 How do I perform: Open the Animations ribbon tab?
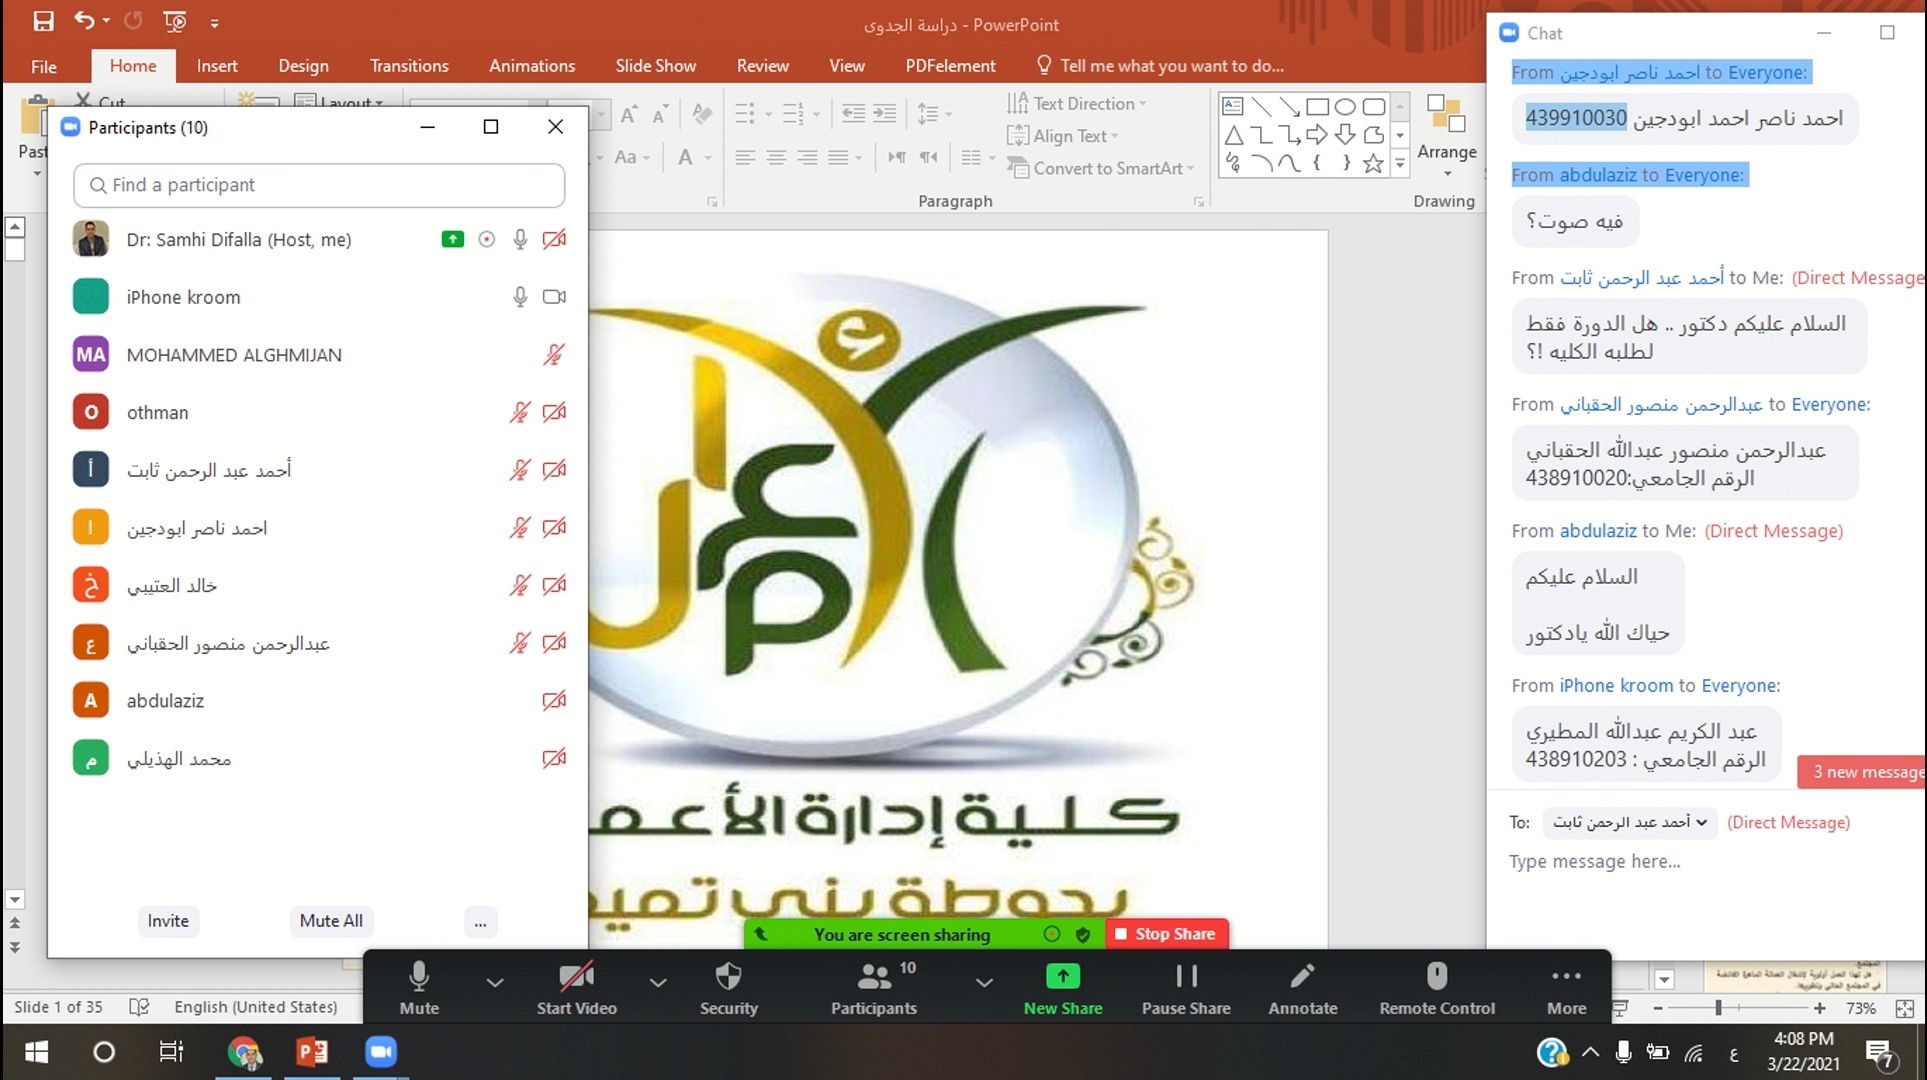click(x=531, y=66)
